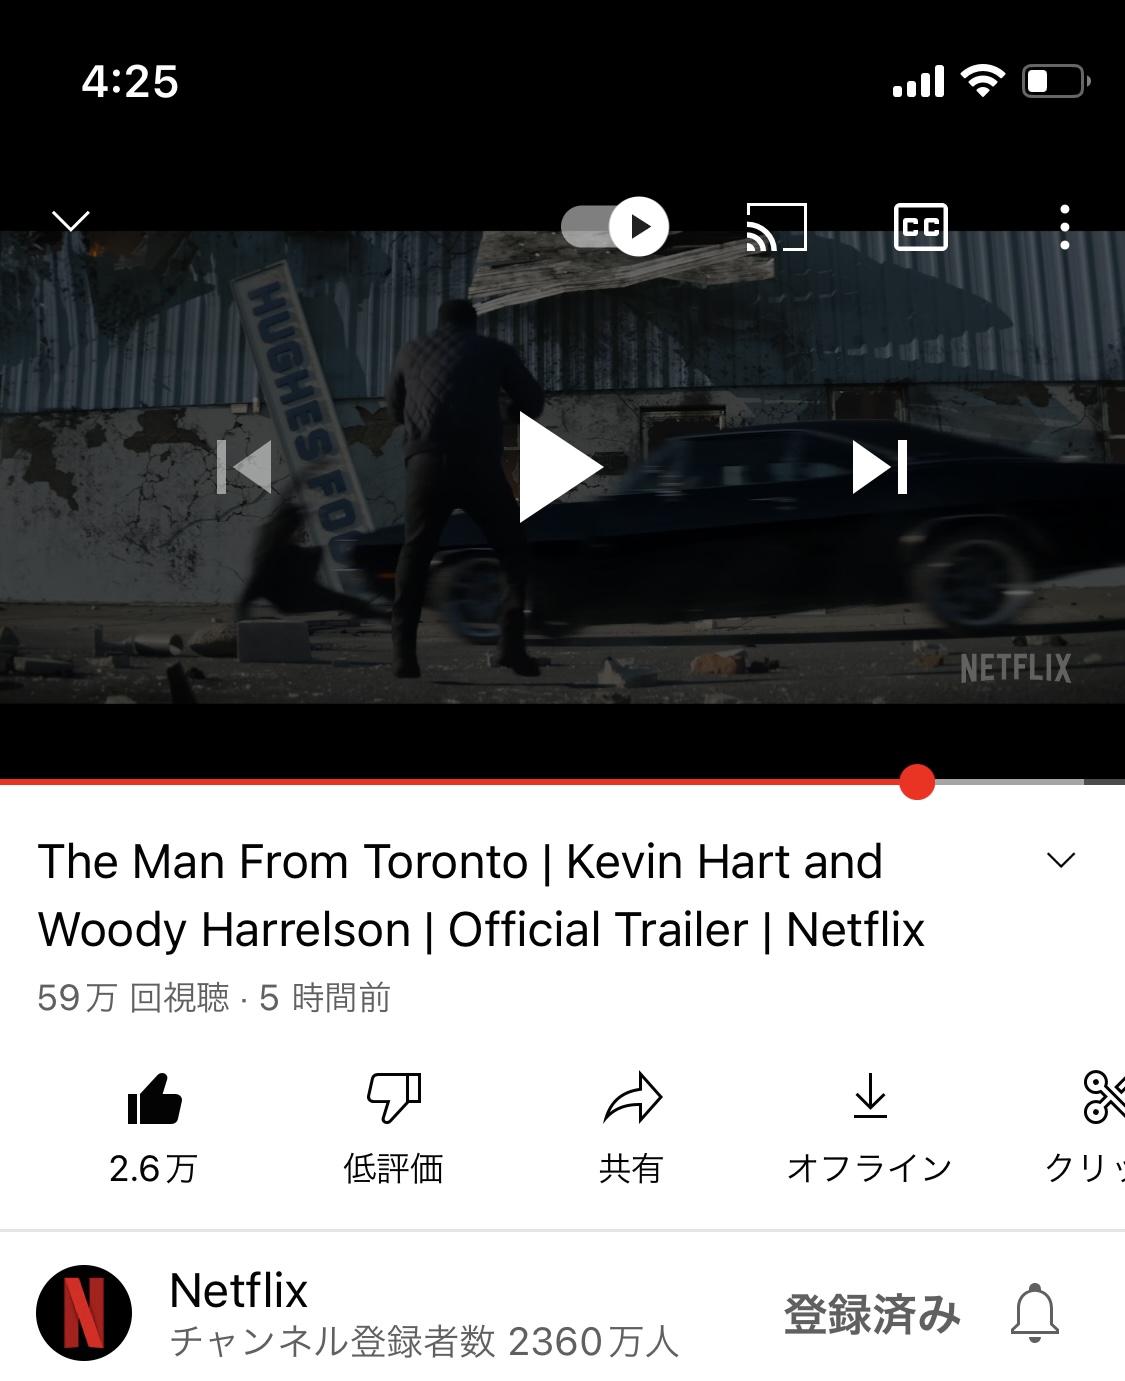Click the red progress bar scrubber handle
Screen dimensions: 1125x1381
(917, 782)
